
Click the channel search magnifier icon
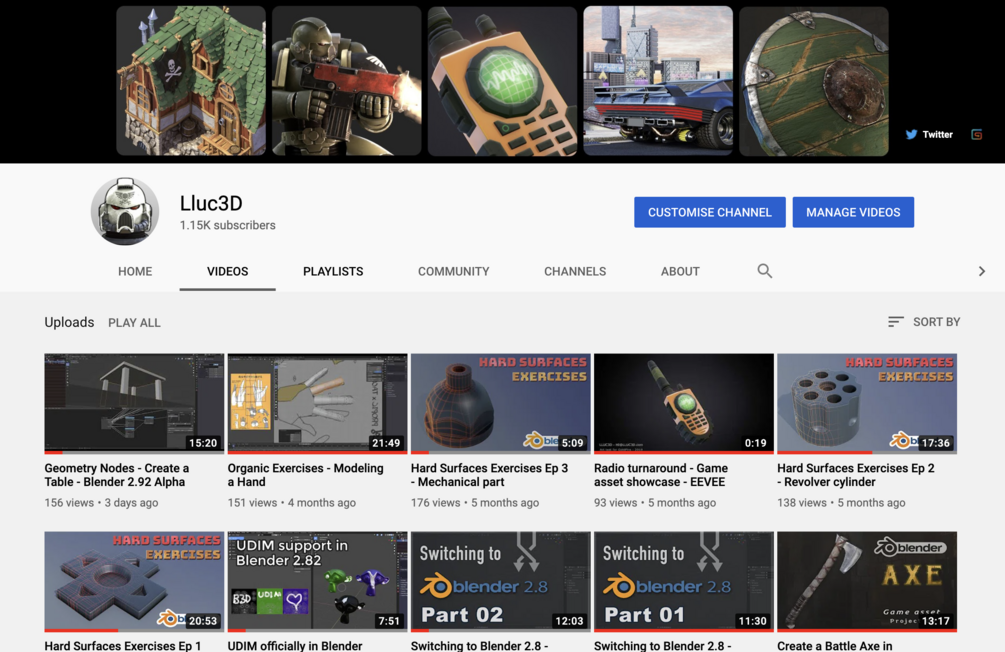point(765,271)
